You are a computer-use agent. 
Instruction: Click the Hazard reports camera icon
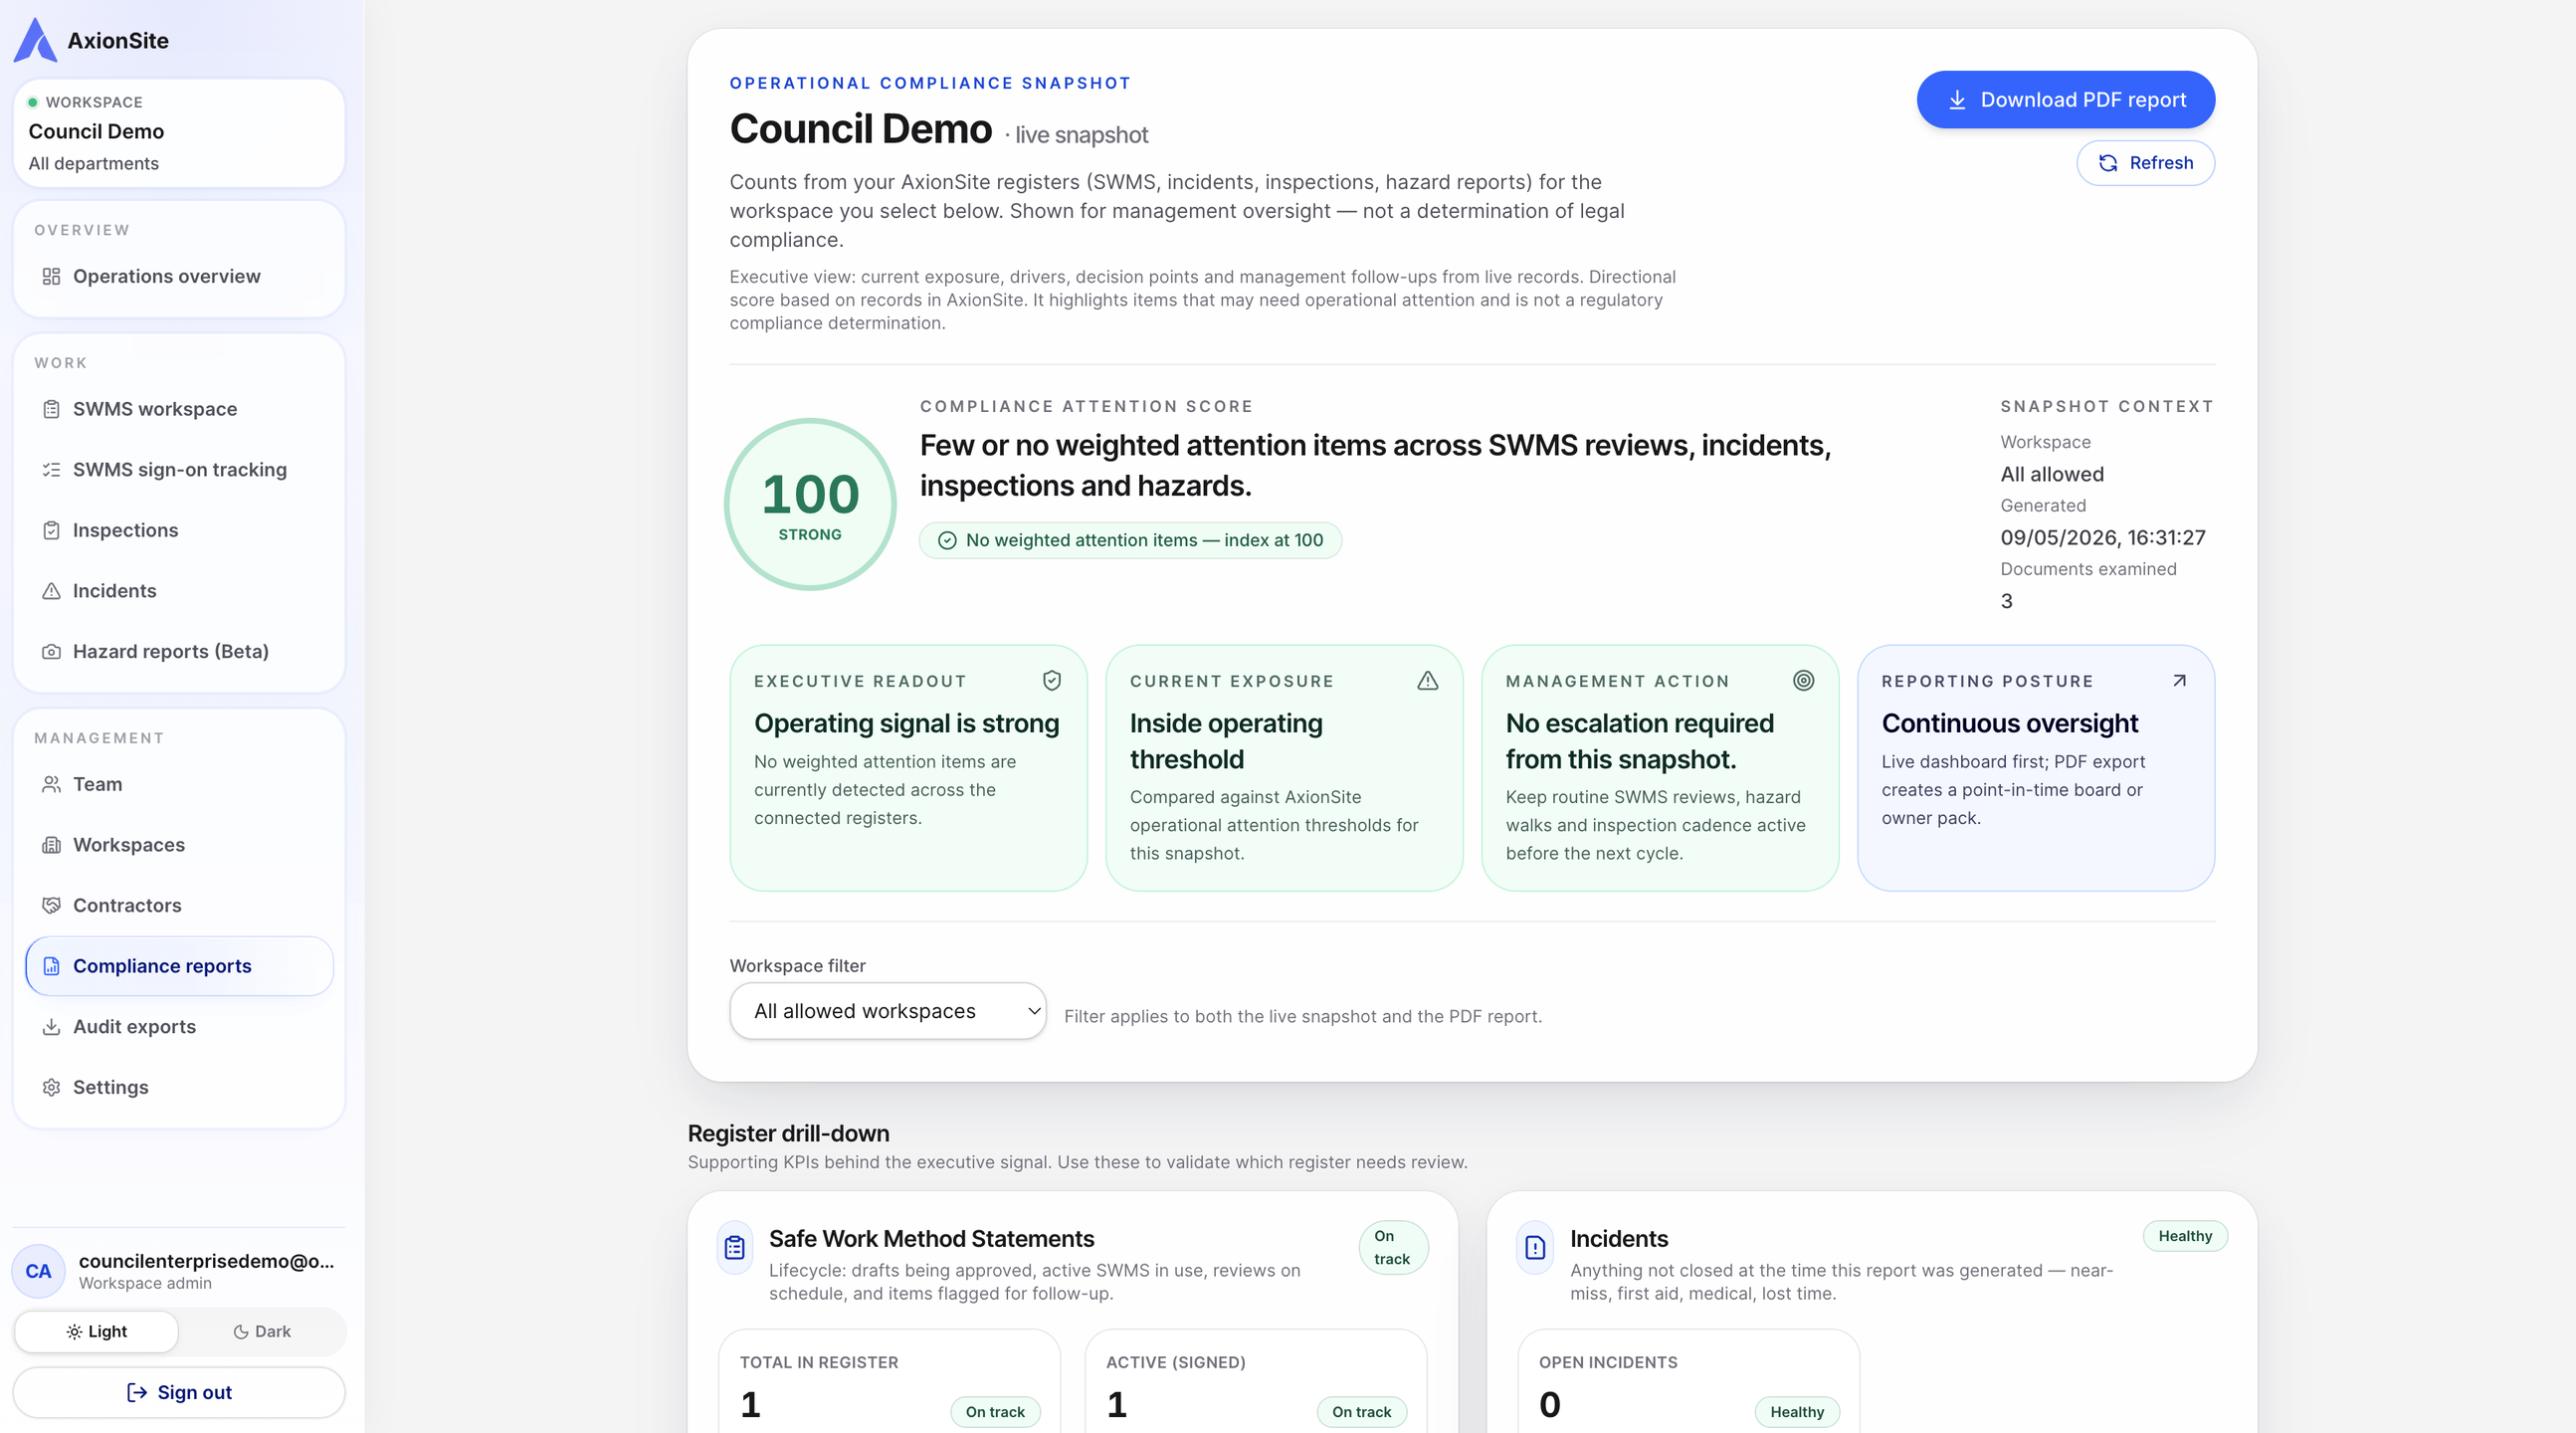pyautogui.click(x=51, y=651)
